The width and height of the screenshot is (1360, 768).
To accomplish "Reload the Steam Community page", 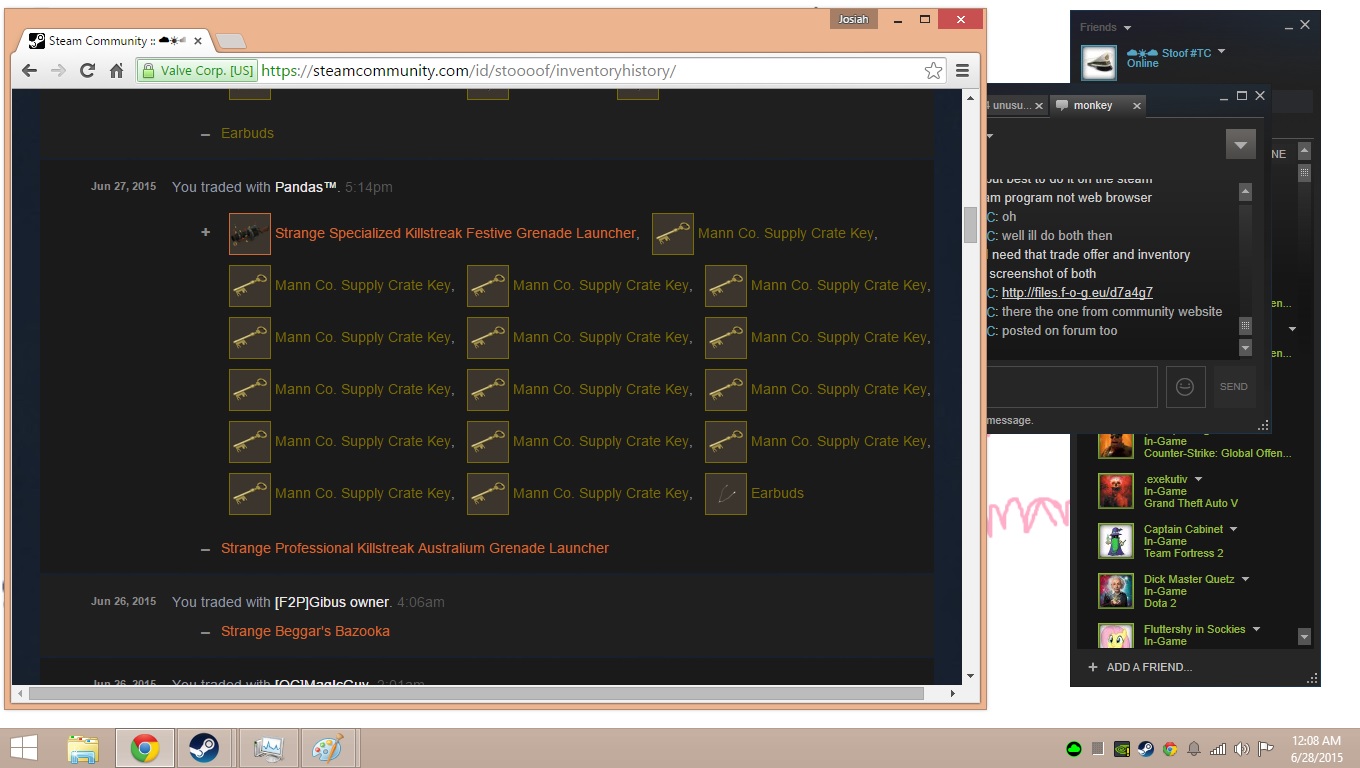I will tap(87, 70).
